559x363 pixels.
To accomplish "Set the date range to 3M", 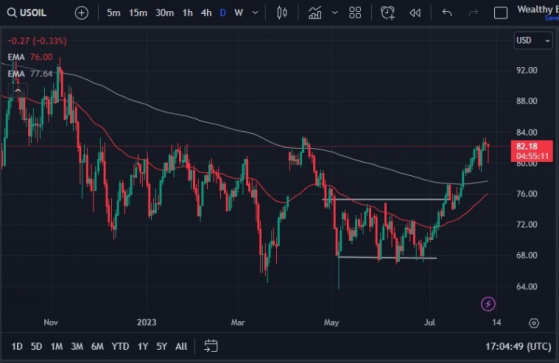I will pyautogui.click(x=77, y=346).
